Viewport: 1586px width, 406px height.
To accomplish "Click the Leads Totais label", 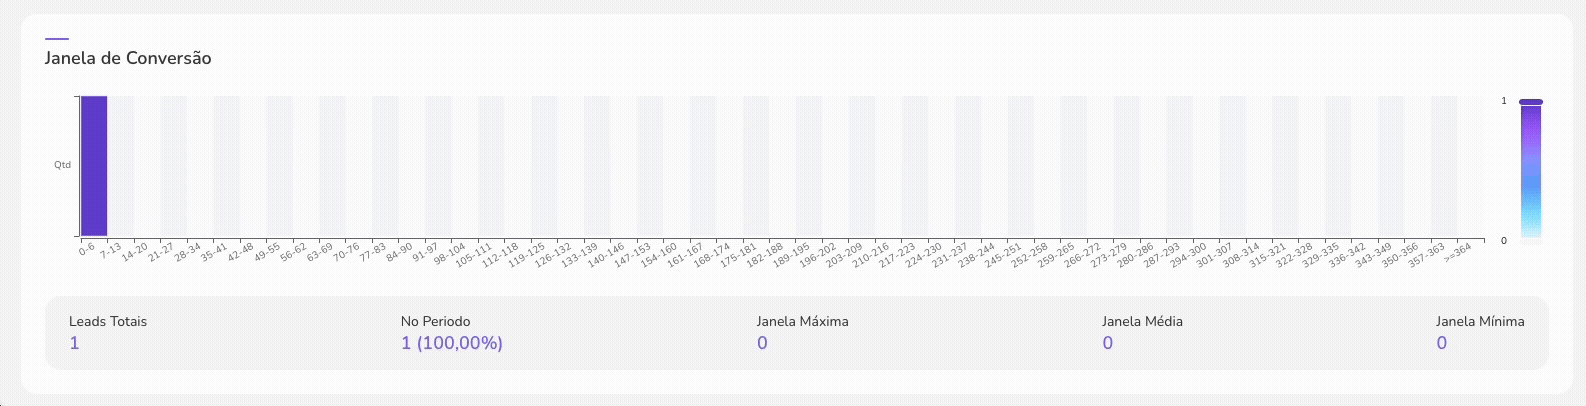I will (x=108, y=321).
